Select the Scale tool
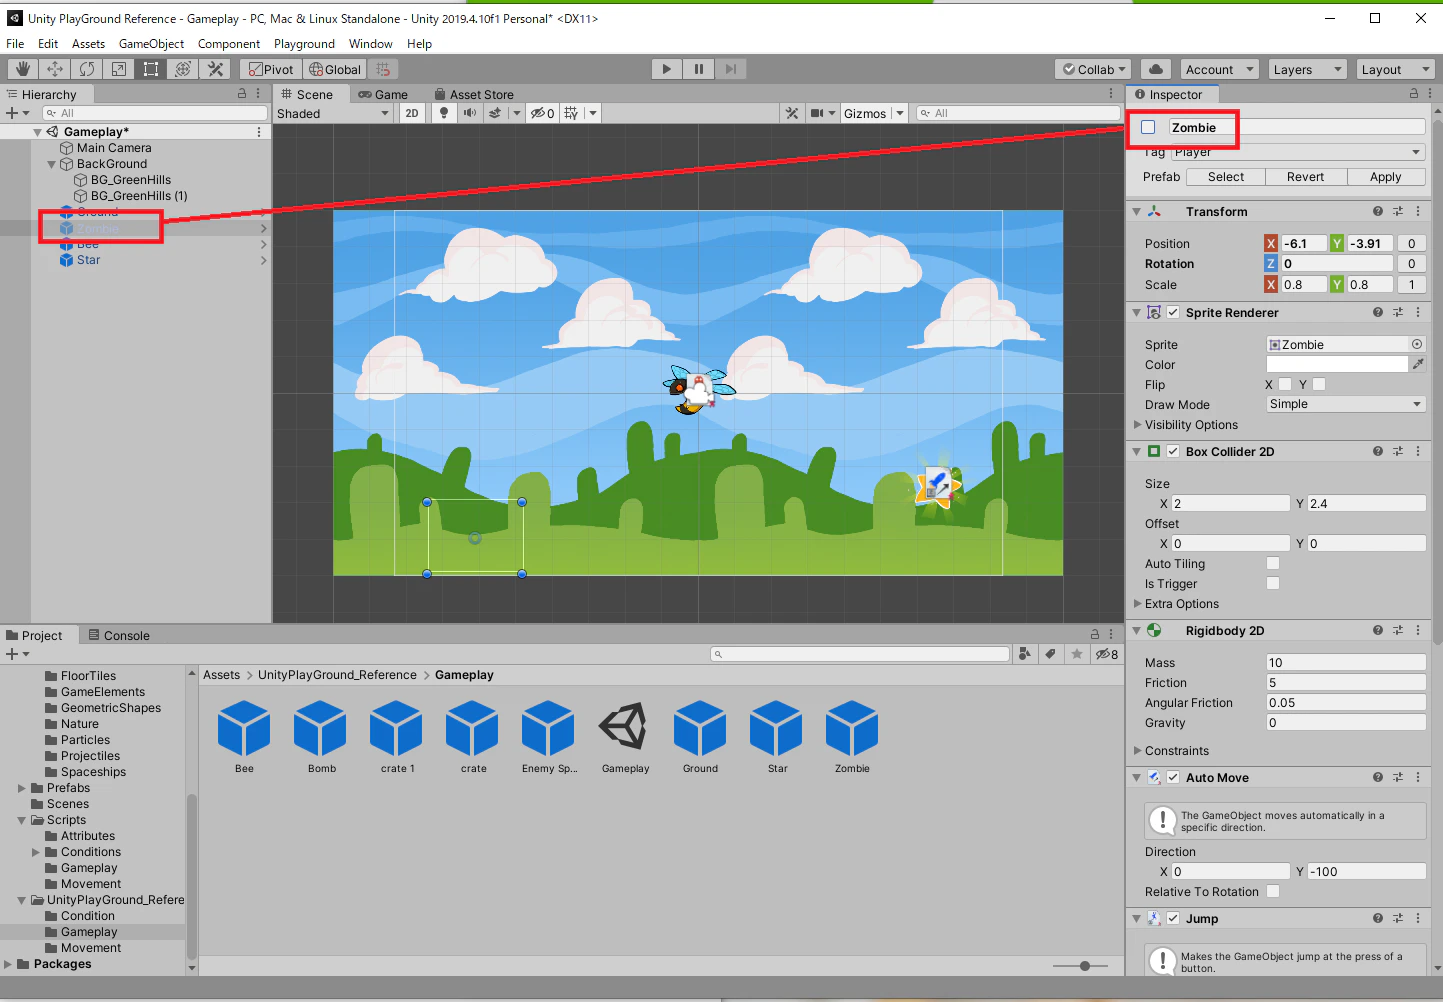 119,69
